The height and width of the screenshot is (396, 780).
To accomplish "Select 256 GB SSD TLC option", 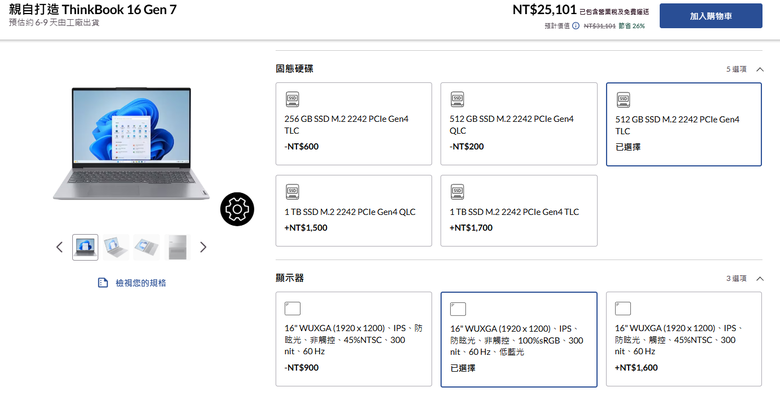I will click(x=354, y=124).
